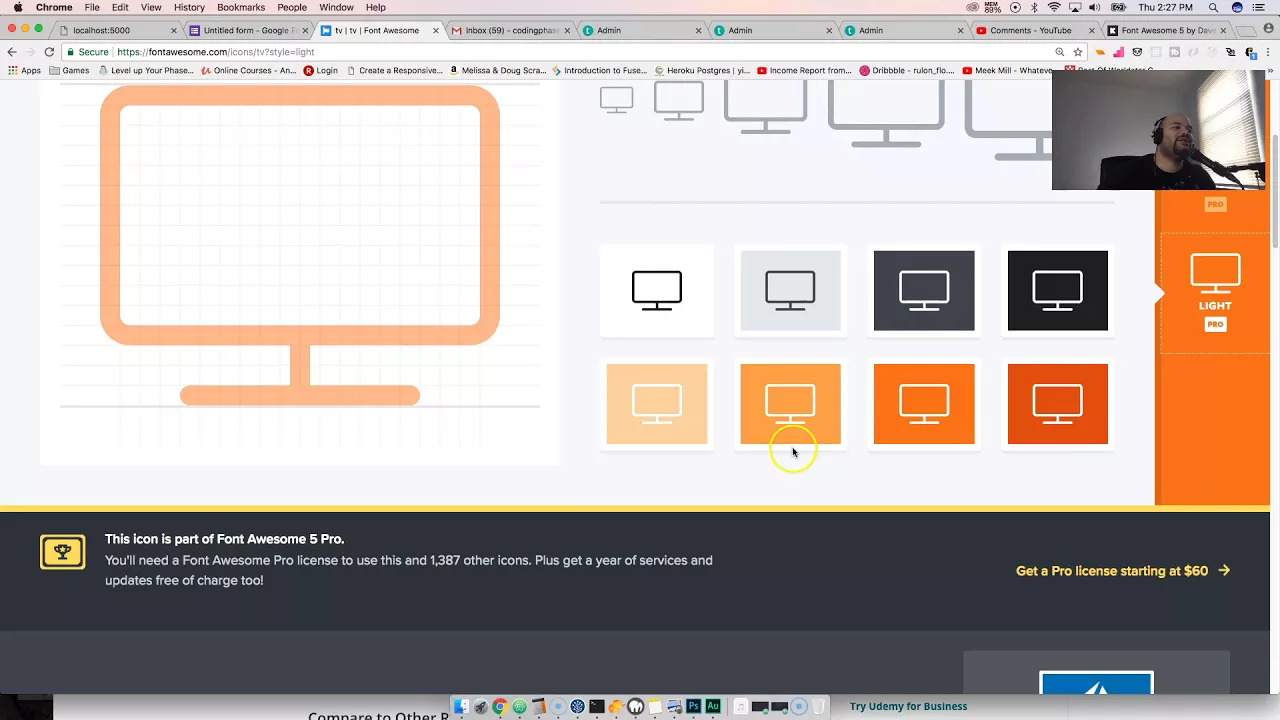Click the Wi-Fi status icon
Viewport: 1280px width, 720px height.
1054,7
